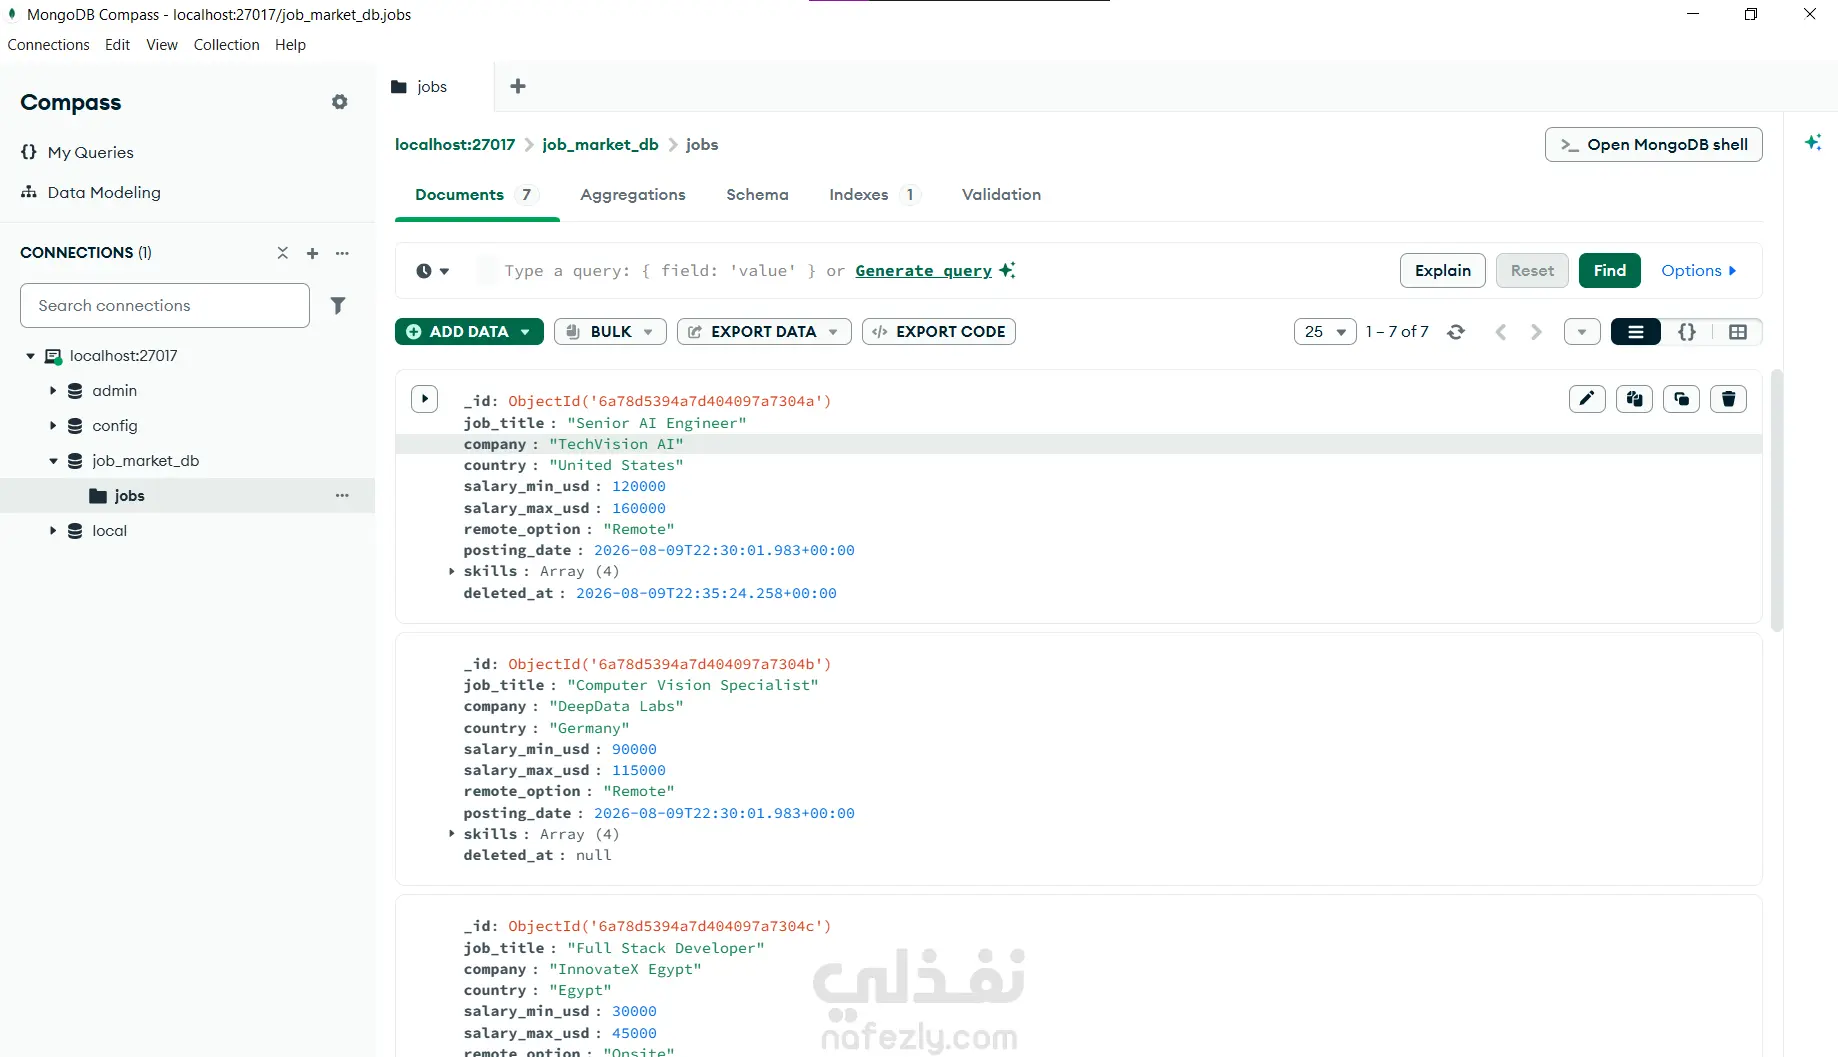
Task: Switch to table view
Action: click(x=1738, y=332)
